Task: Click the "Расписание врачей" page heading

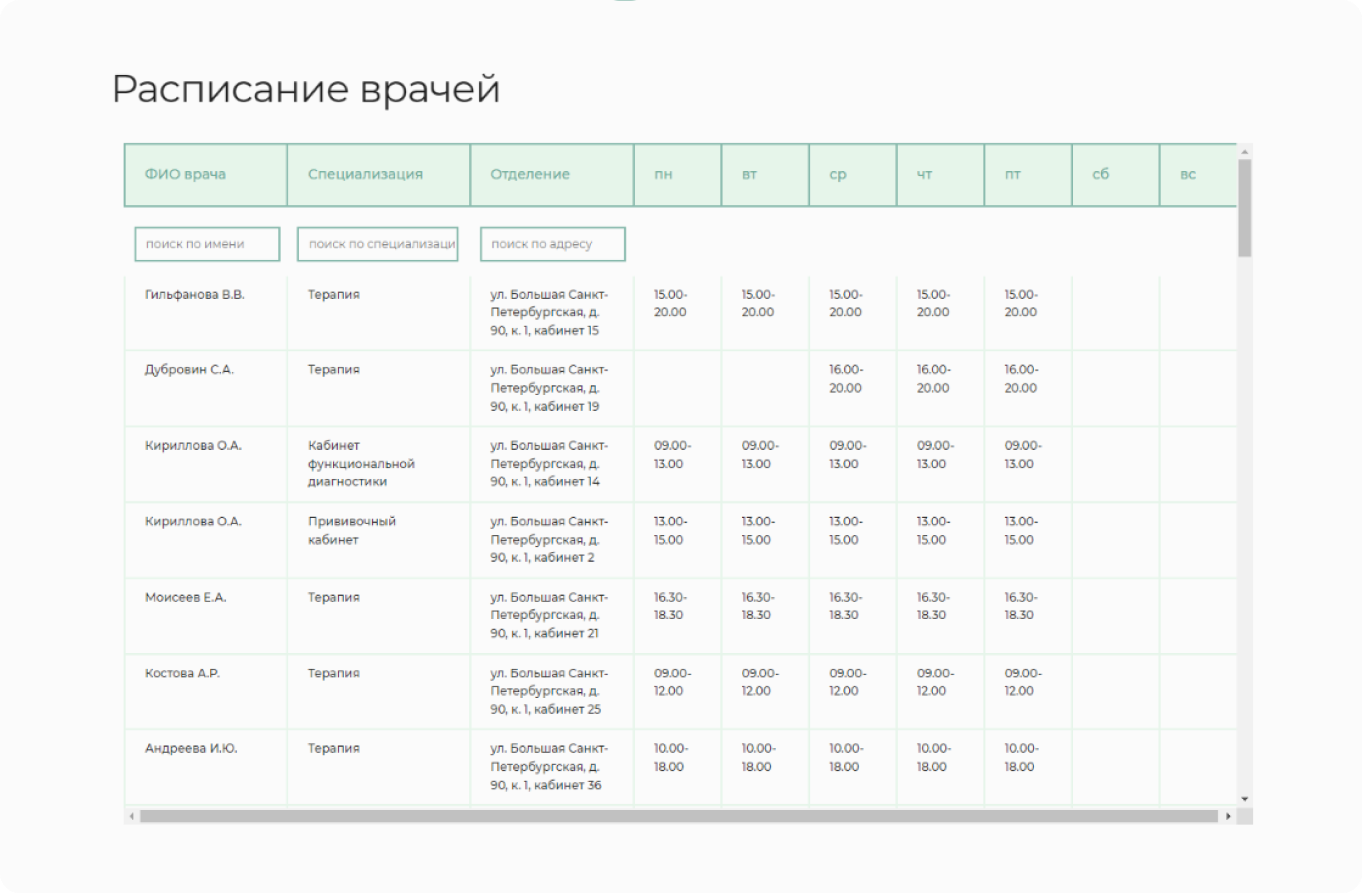Action: [306, 90]
